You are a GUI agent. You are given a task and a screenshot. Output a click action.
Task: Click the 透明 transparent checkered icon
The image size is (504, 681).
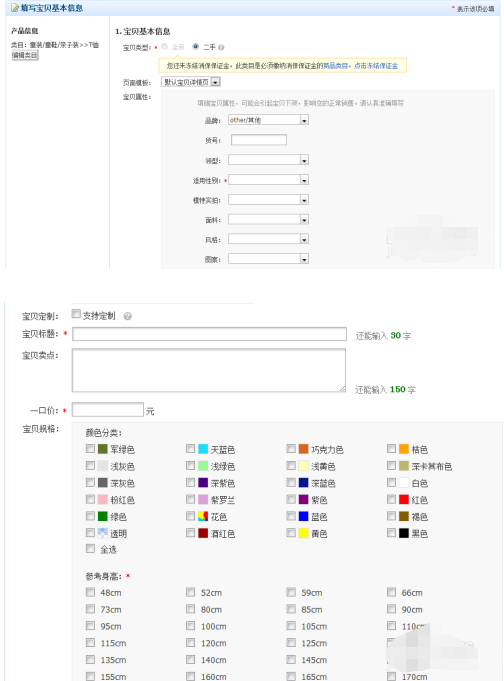point(103,533)
